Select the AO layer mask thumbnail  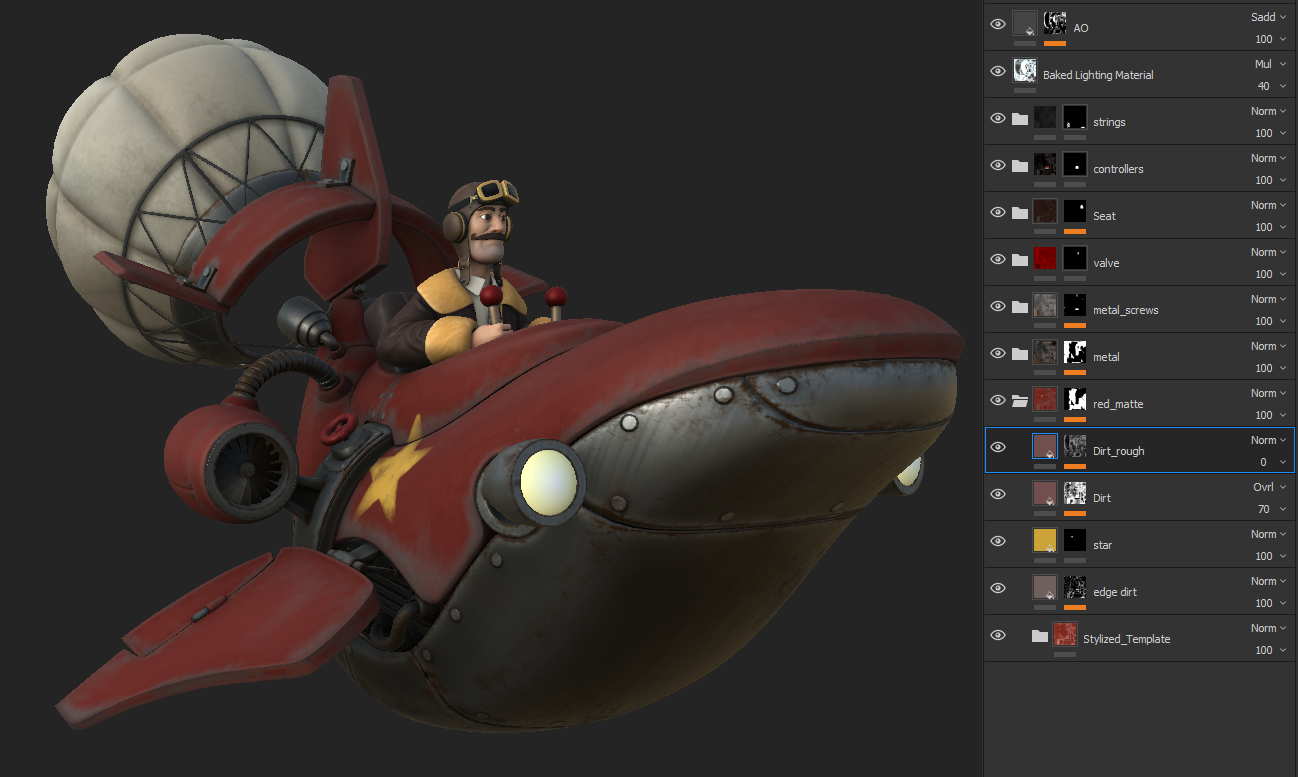pyautogui.click(x=1054, y=24)
